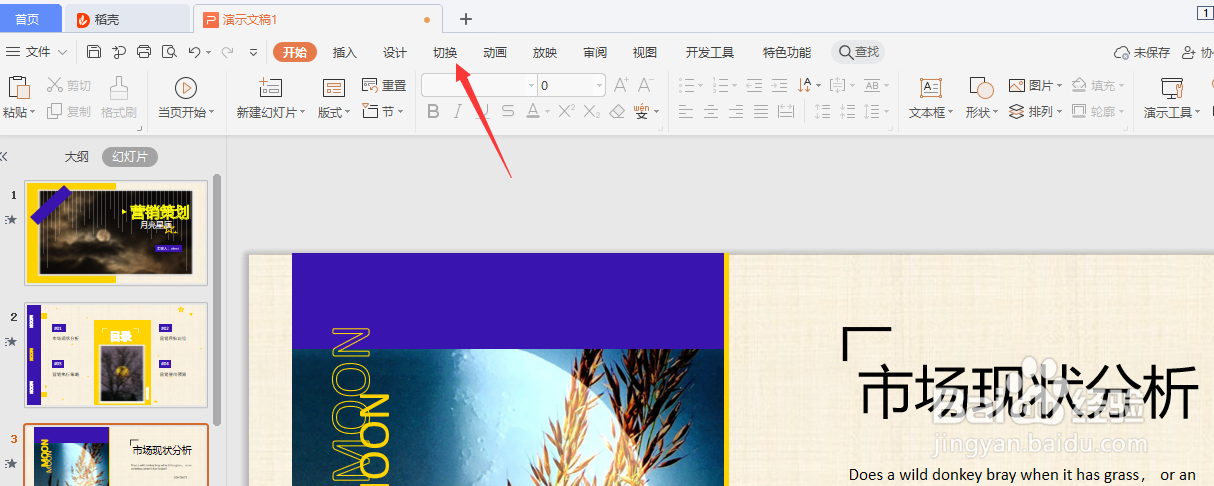
Task: Click the font color A swatch
Action: (x=533, y=112)
